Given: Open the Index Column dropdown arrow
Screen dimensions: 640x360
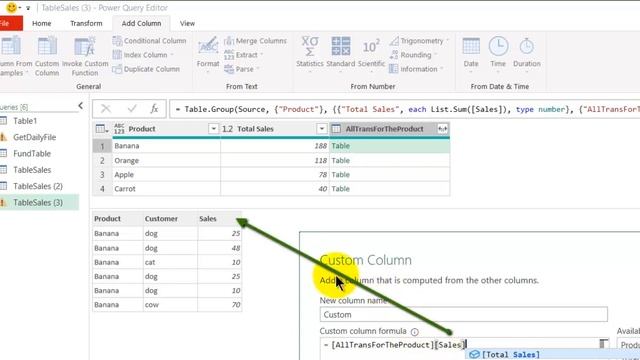Looking at the screenshot, I should [x=172, y=55].
